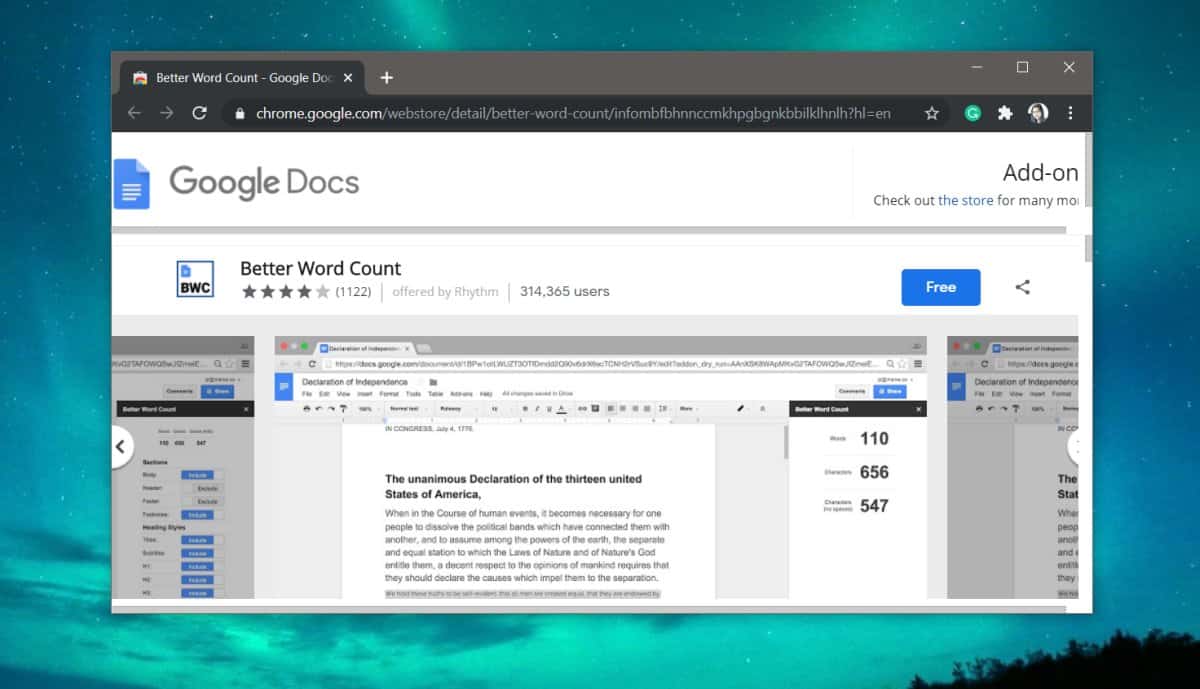In center preview, open Normal text dropdown
Viewport: 1200px width, 689px height.
pyautogui.click(x=408, y=408)
